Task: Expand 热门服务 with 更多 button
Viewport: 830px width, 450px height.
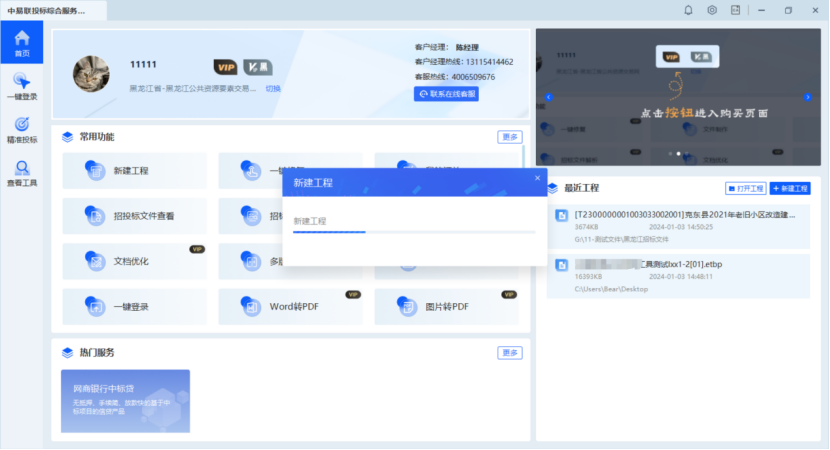Action: click(x=509, y=353)
